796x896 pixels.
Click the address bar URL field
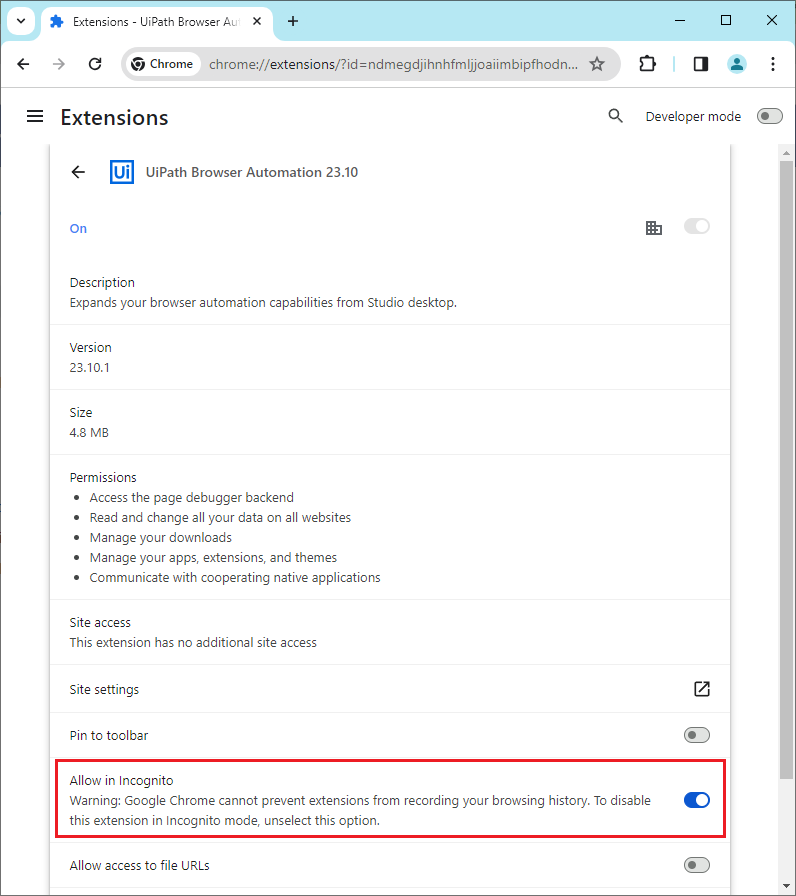click(390, 64)
